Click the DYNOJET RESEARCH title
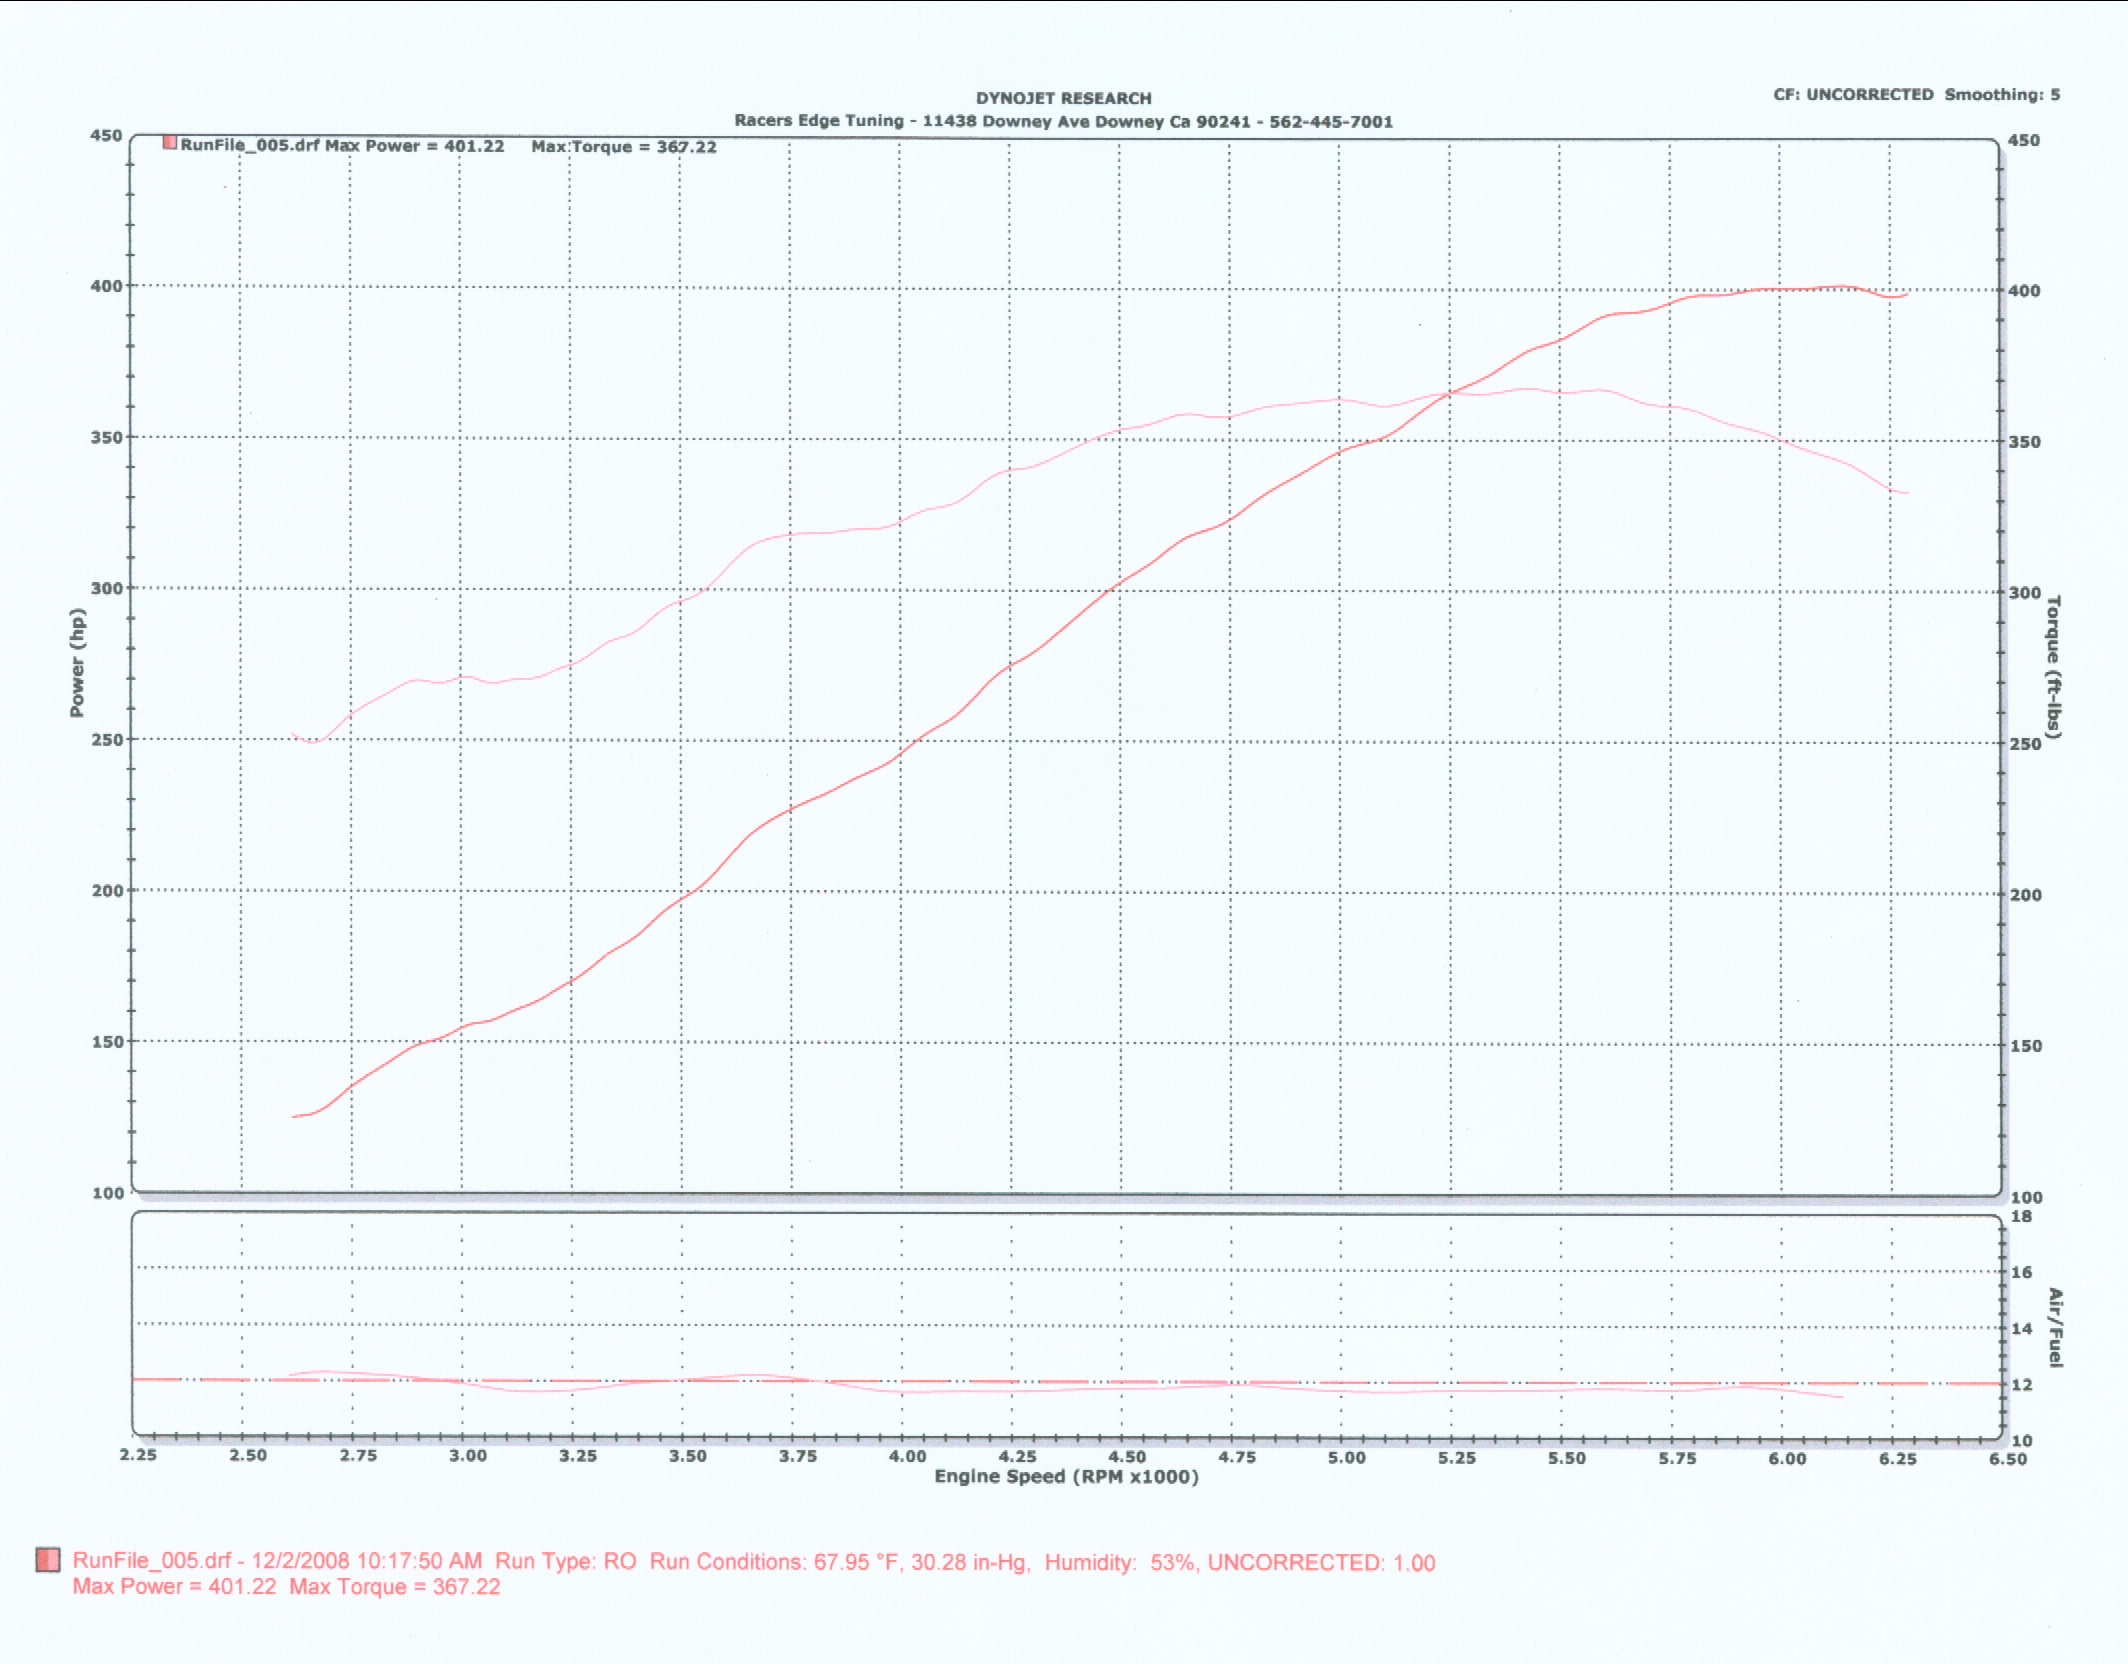The image size is (2128, 1664). click(1063, 98)
